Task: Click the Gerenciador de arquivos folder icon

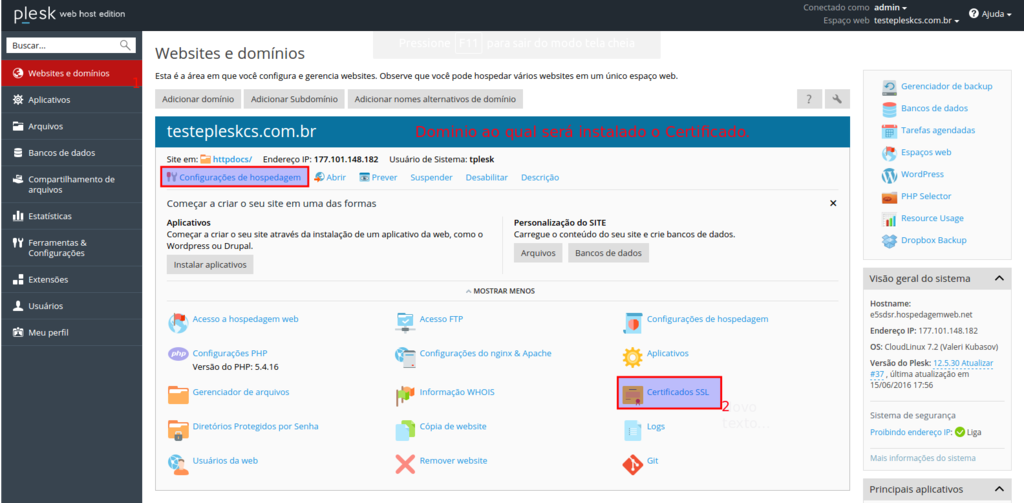Action: [x=178, y=395]
